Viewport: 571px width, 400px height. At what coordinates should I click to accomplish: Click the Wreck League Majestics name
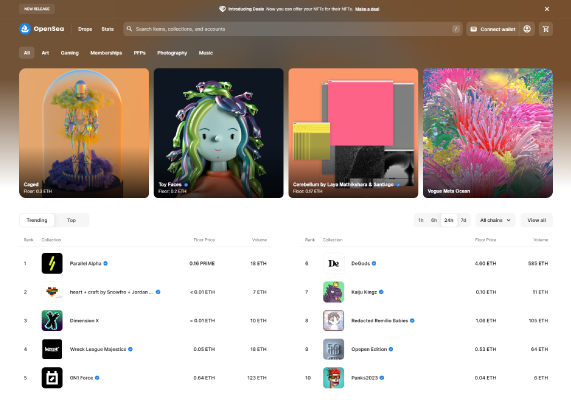pyautogui.click(x=98, y=349)
